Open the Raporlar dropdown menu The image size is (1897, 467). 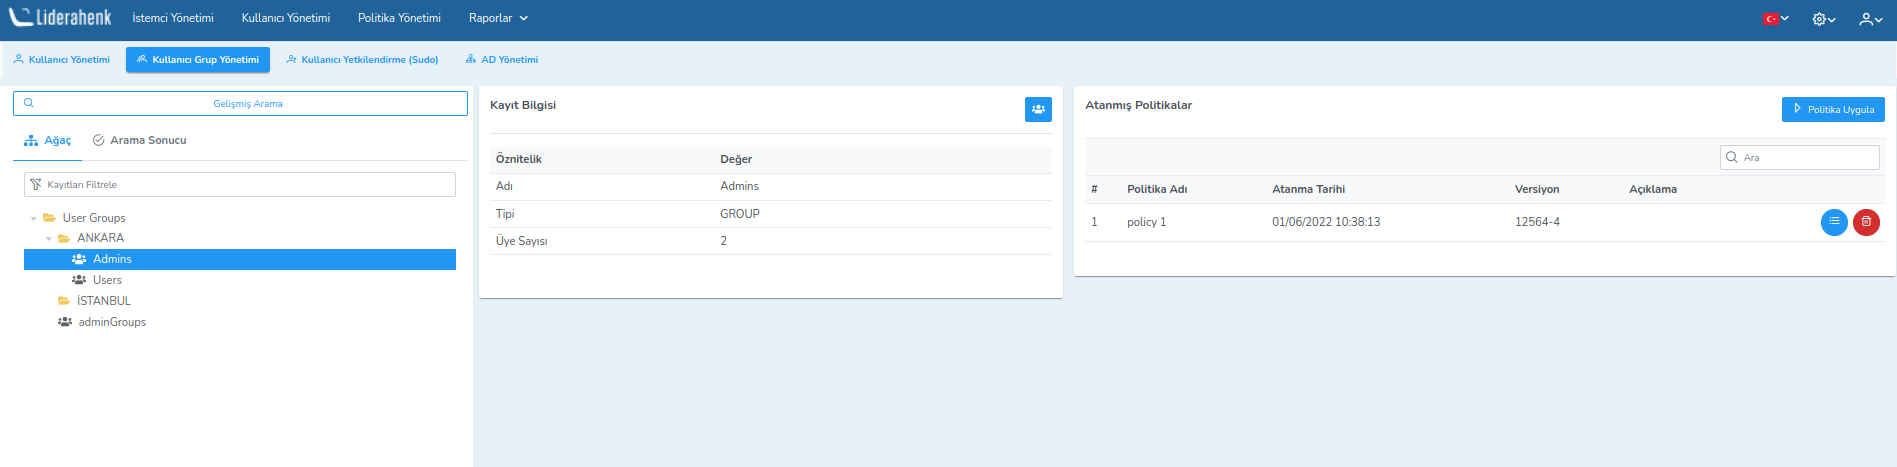pos(497,18)
